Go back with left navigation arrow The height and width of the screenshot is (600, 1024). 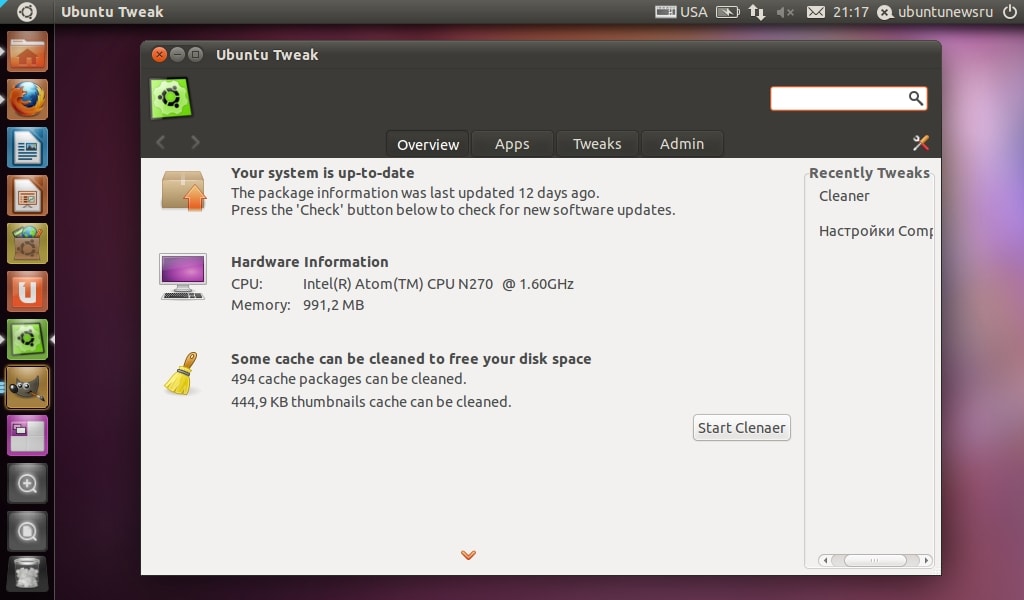click(161, 142)
